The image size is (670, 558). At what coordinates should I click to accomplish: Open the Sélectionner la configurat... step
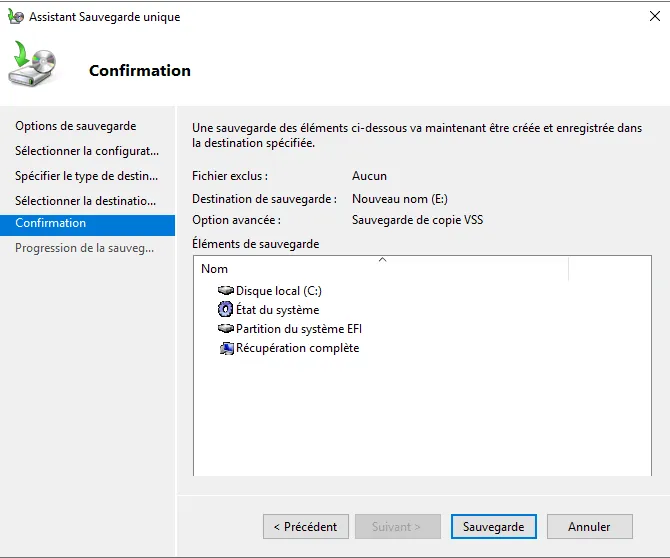[x=87, y=151]
